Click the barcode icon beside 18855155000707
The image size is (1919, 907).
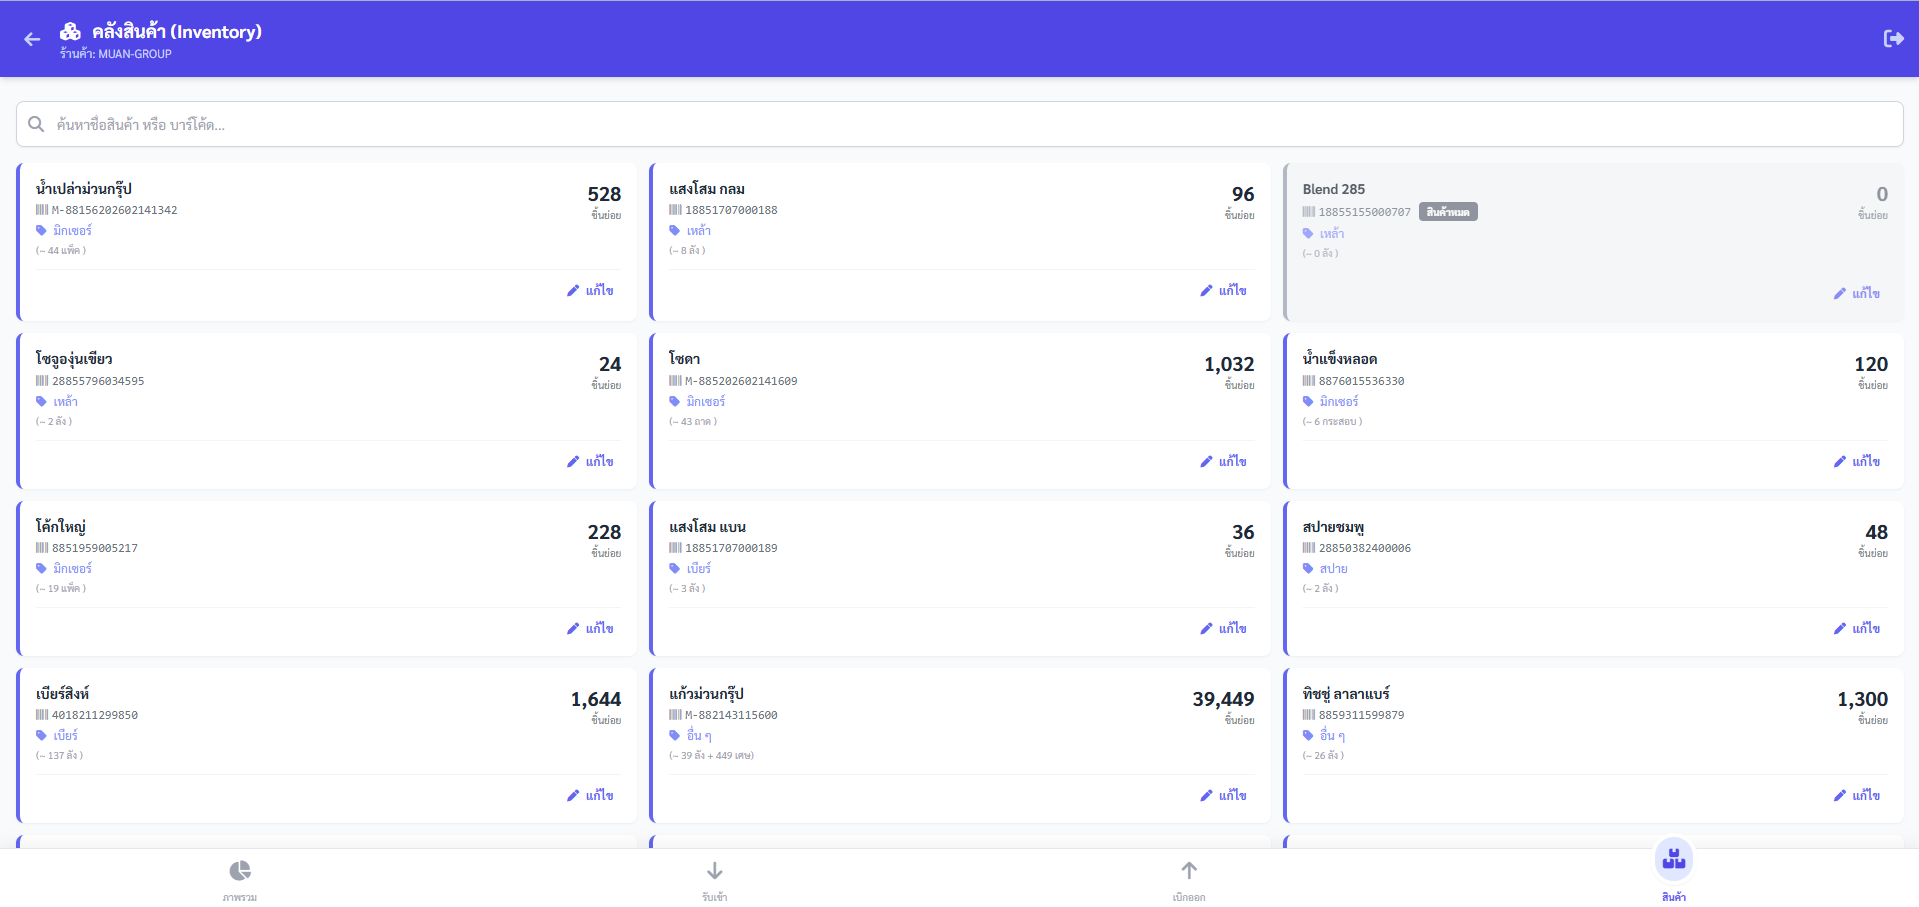click(1309, 212)
